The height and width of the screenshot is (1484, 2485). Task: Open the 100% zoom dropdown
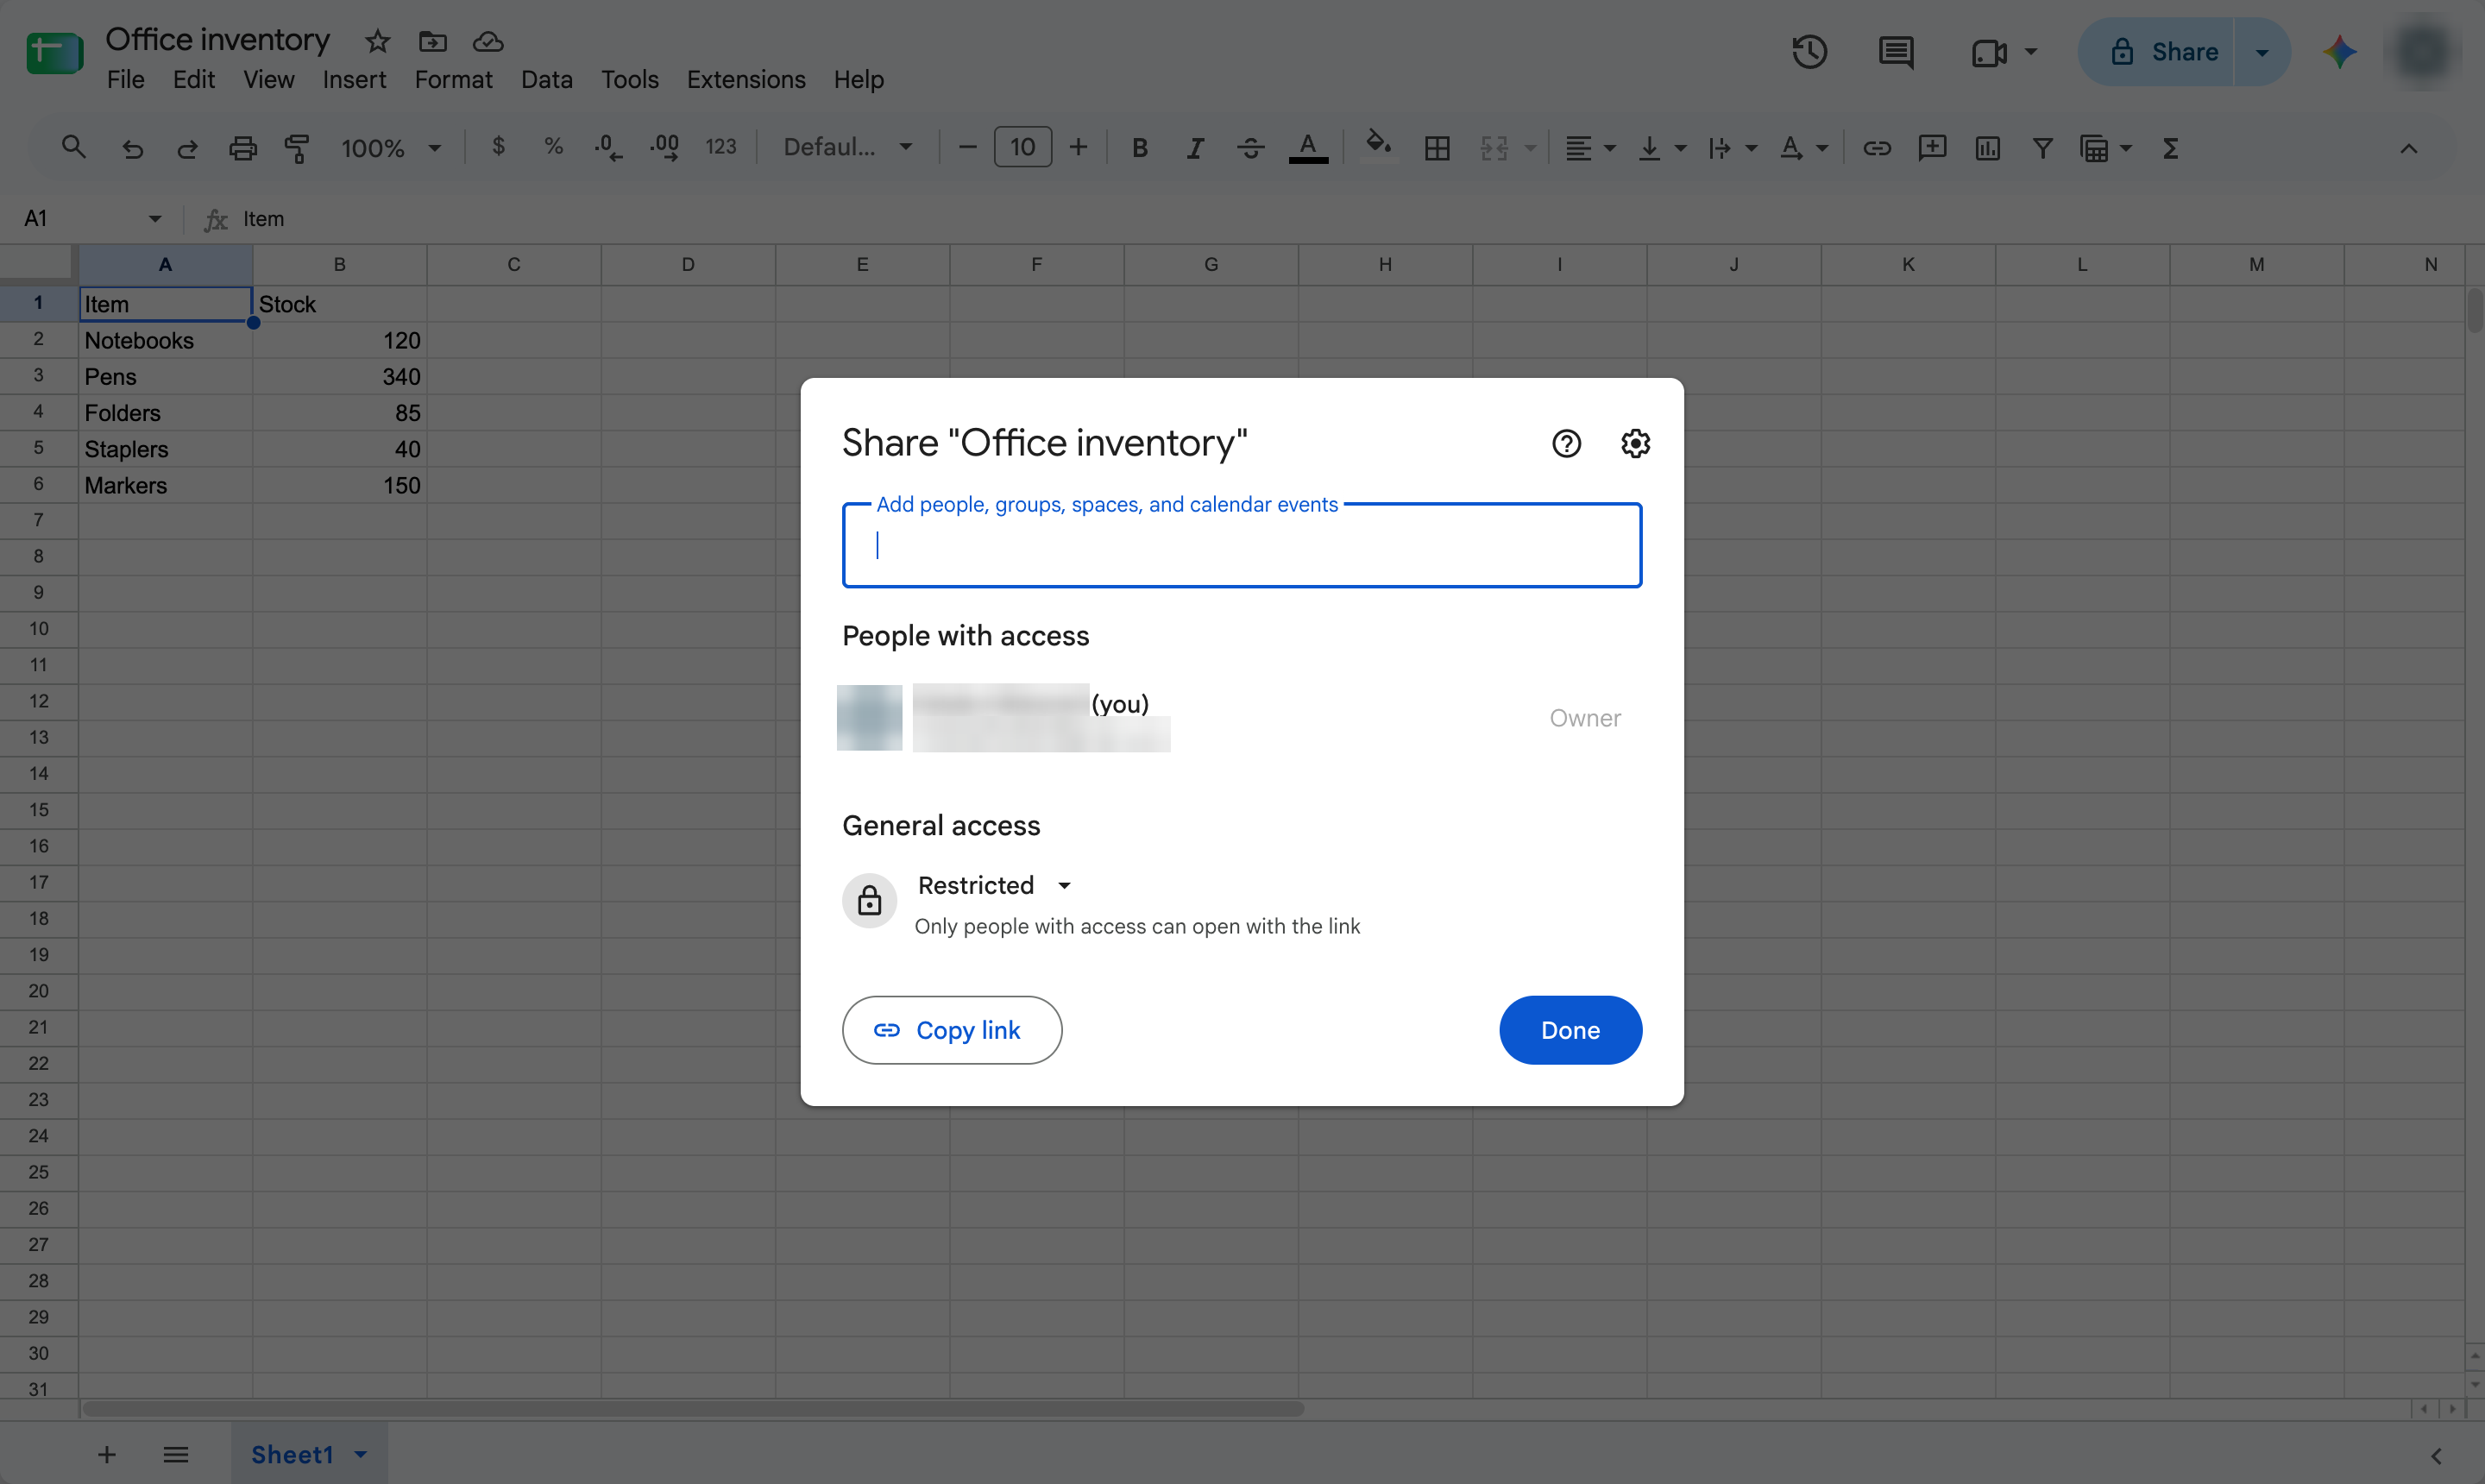pyautogui.click(x=391, y=148)
